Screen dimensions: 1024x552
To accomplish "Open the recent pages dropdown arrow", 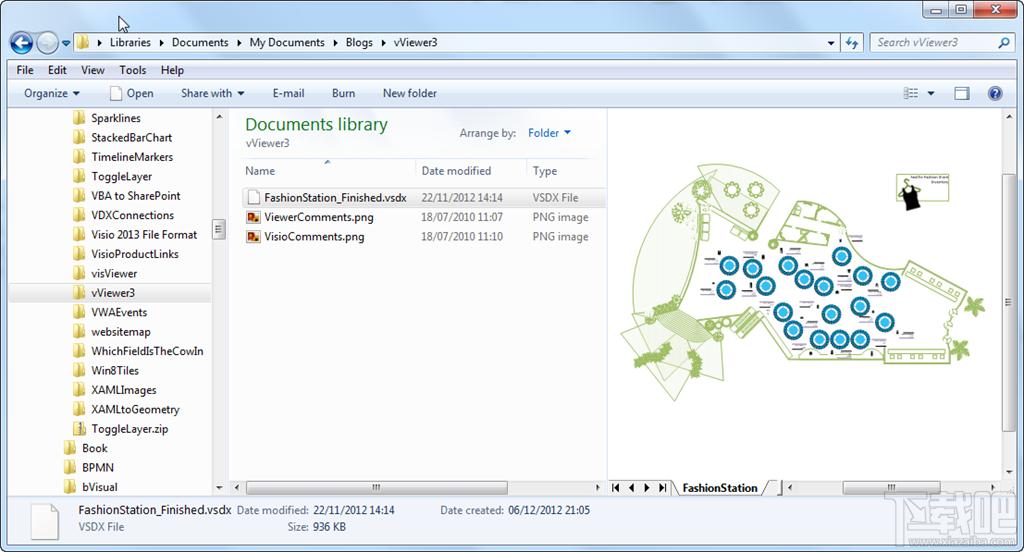I will point(66,44).
